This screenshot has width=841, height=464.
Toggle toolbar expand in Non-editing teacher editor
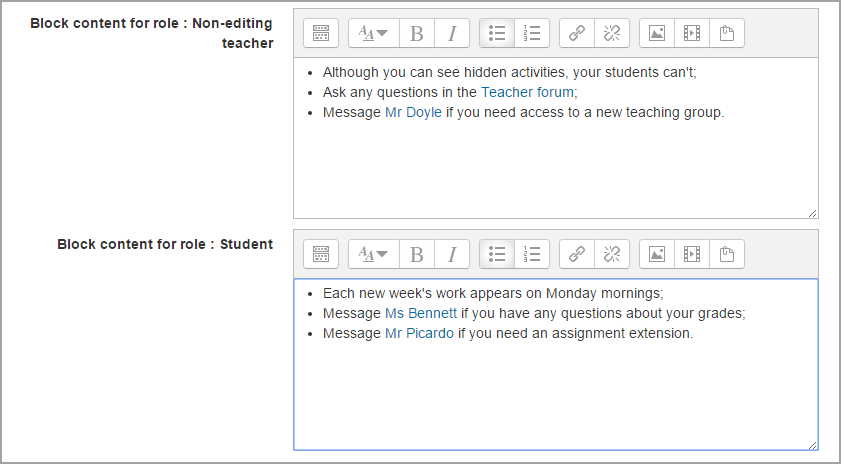321,33
